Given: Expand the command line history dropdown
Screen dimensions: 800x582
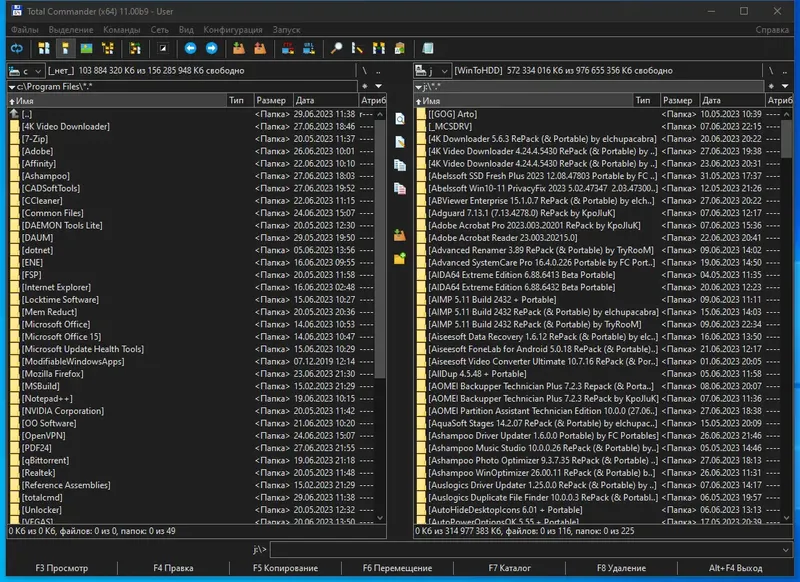Looking at the screenshot, I should pyautogui.click(x=787, y=549).
